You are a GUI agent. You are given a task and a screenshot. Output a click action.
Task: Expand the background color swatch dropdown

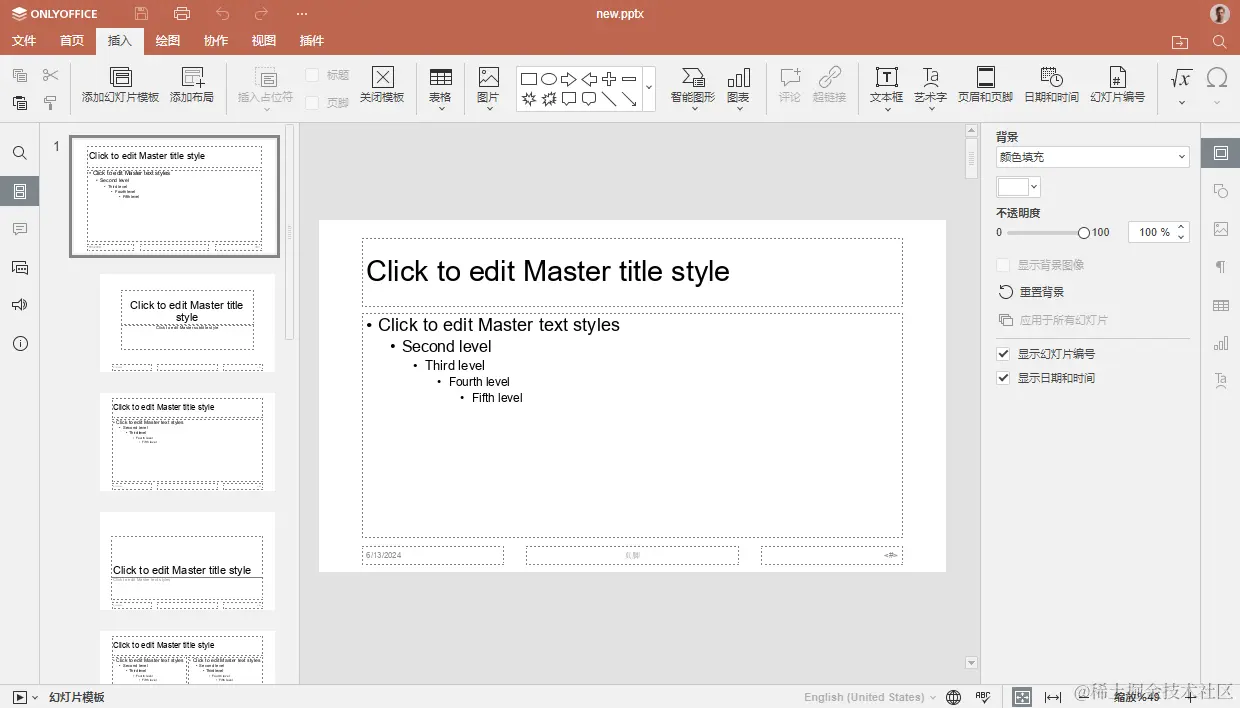coord(1032,186)
